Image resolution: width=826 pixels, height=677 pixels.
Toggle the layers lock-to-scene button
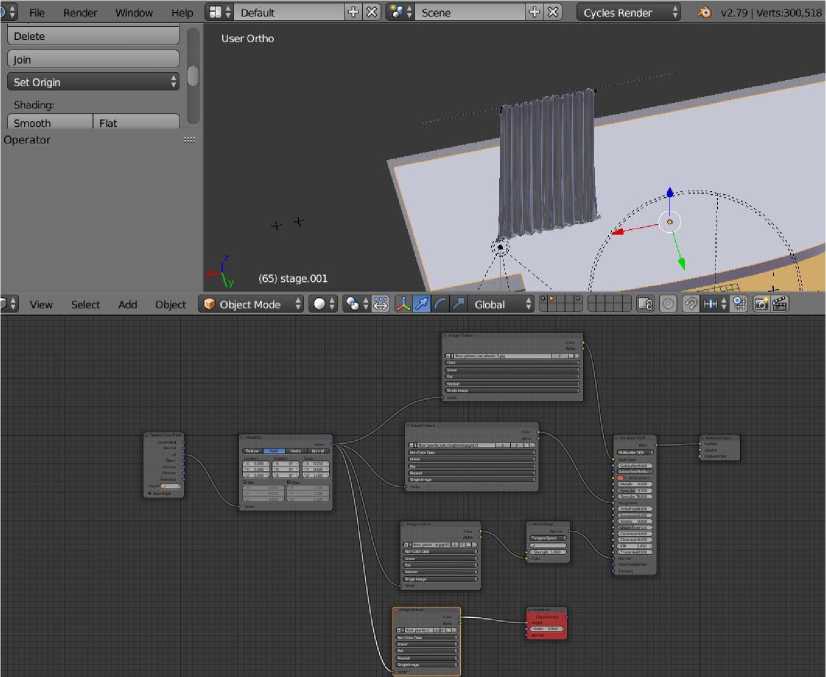646,304
